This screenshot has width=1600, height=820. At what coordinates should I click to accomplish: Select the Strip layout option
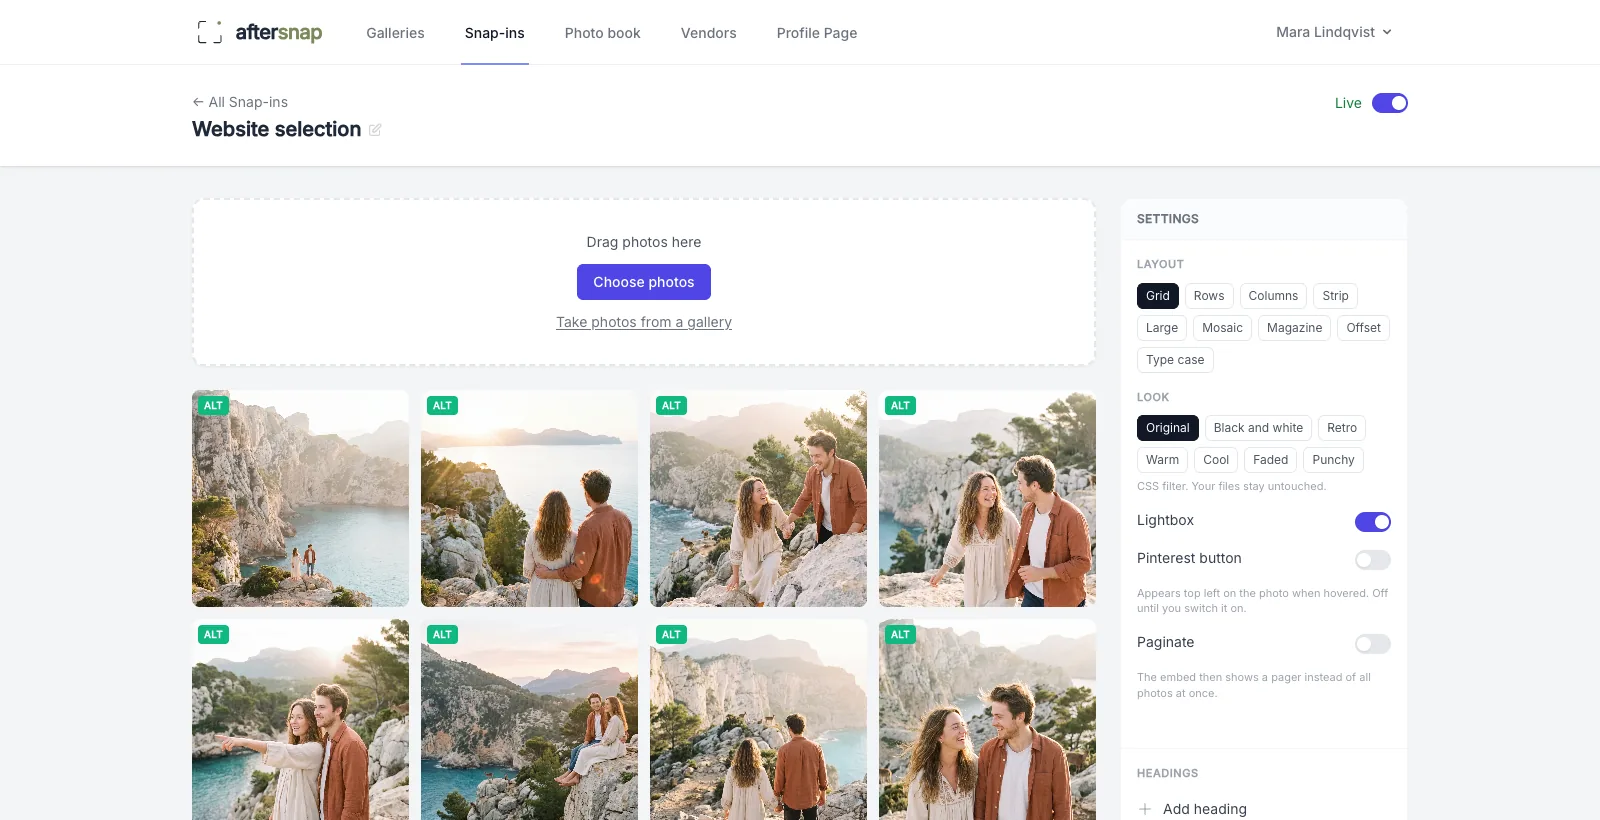(x=1335, y=296)
